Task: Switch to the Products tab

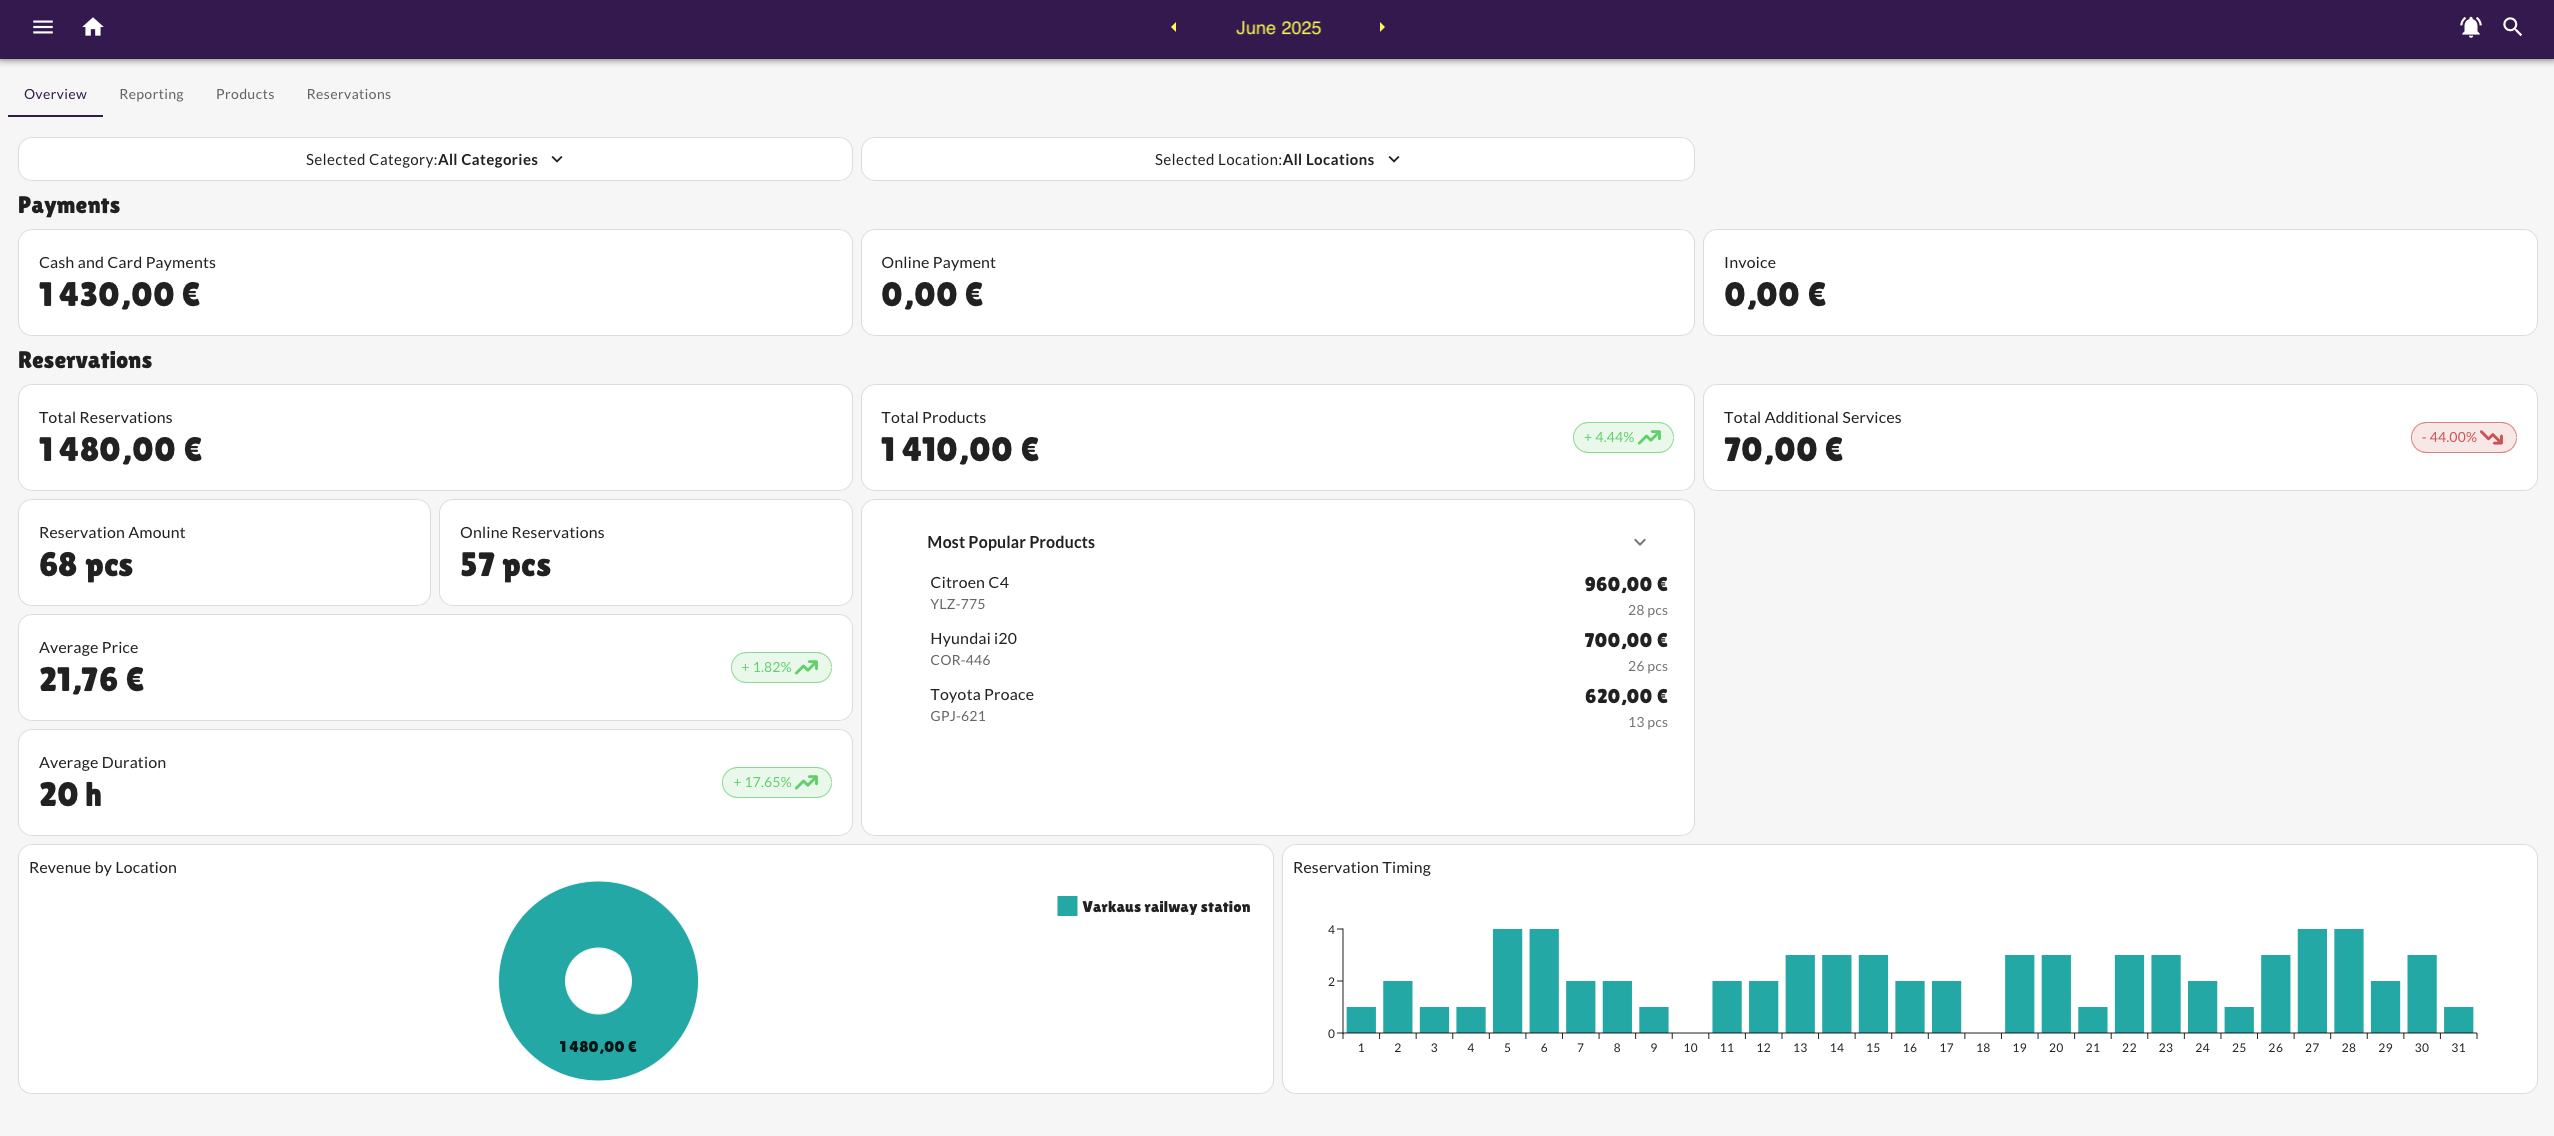Action: [244, 94]
